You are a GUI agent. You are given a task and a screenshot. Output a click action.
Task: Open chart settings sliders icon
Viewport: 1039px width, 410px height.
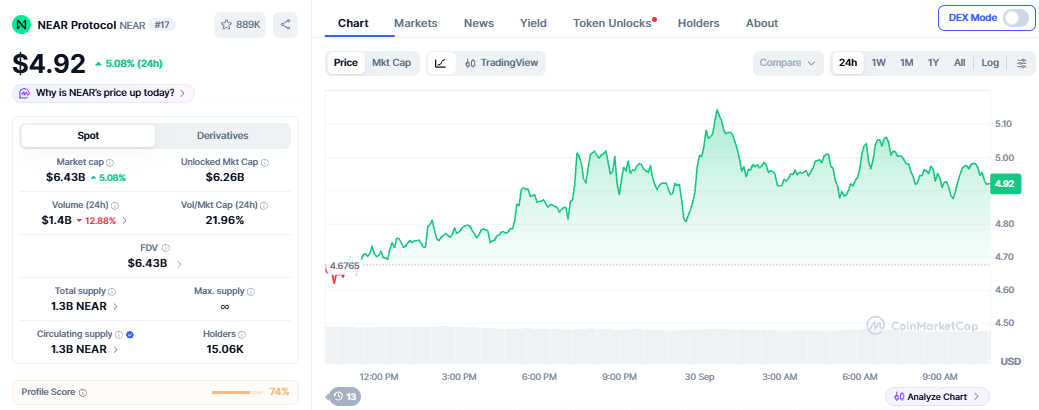(1022, 63)
